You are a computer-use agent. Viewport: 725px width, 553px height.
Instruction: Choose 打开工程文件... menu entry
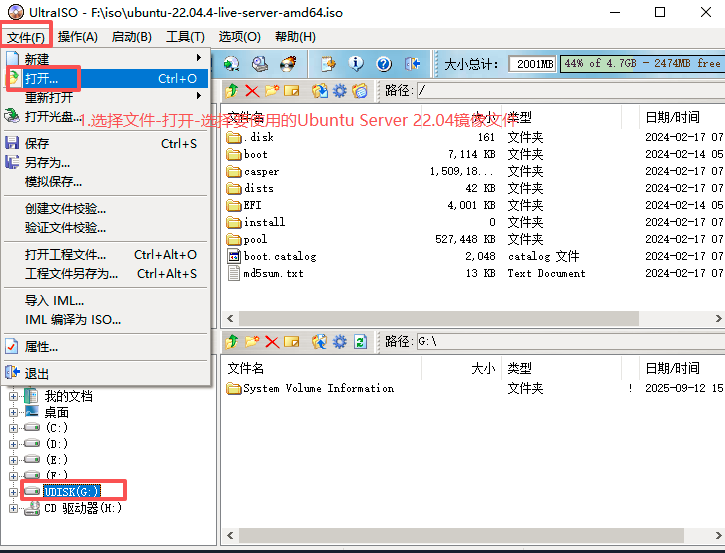(x=106, y=254)
